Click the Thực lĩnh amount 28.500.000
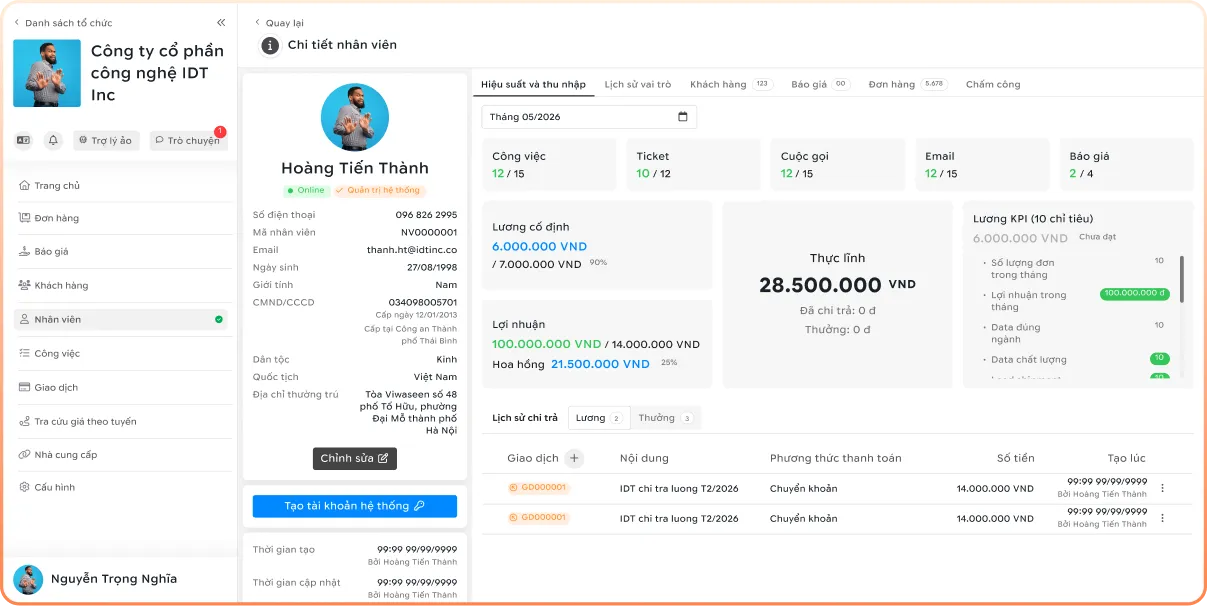 (x=820, y=286)
